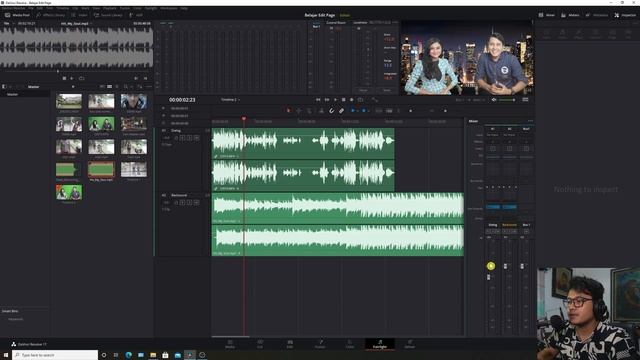Select the Backsound music clip on A2
The width and height of the screenshot is (640, 360).
(338, 224)
